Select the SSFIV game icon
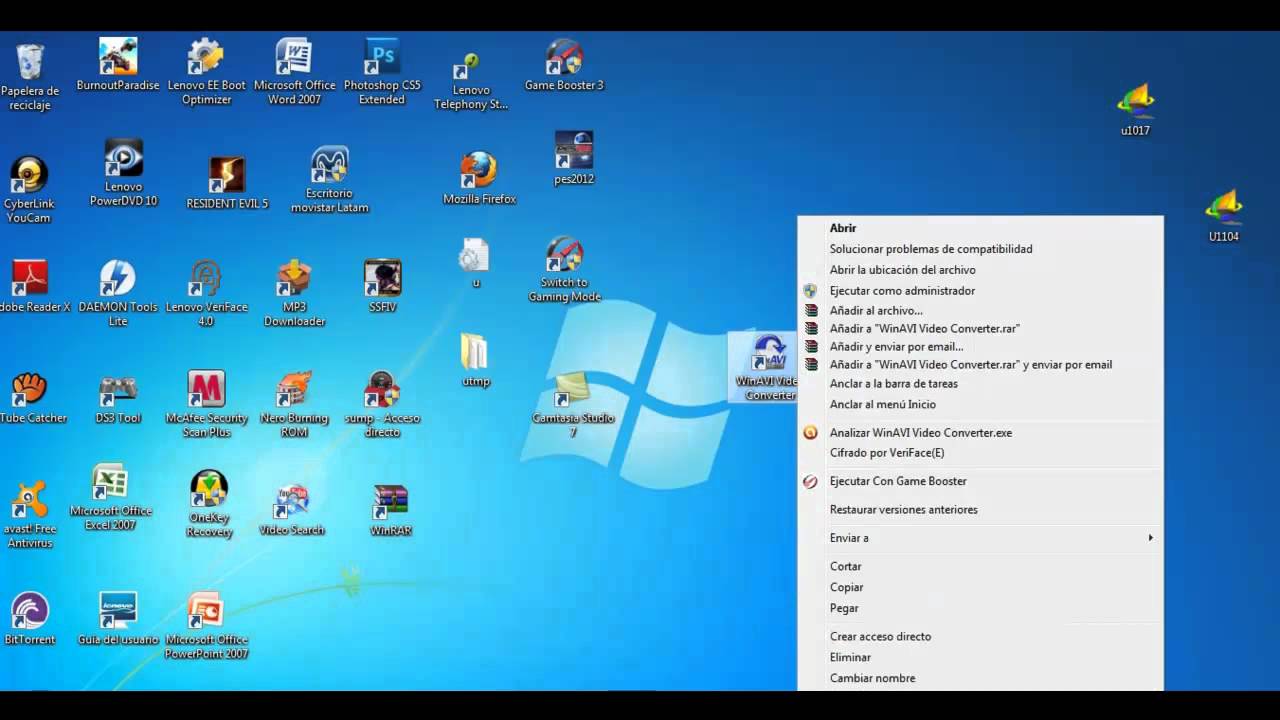Viewport: 1280px width, 720px height. [x=382, y=286]
